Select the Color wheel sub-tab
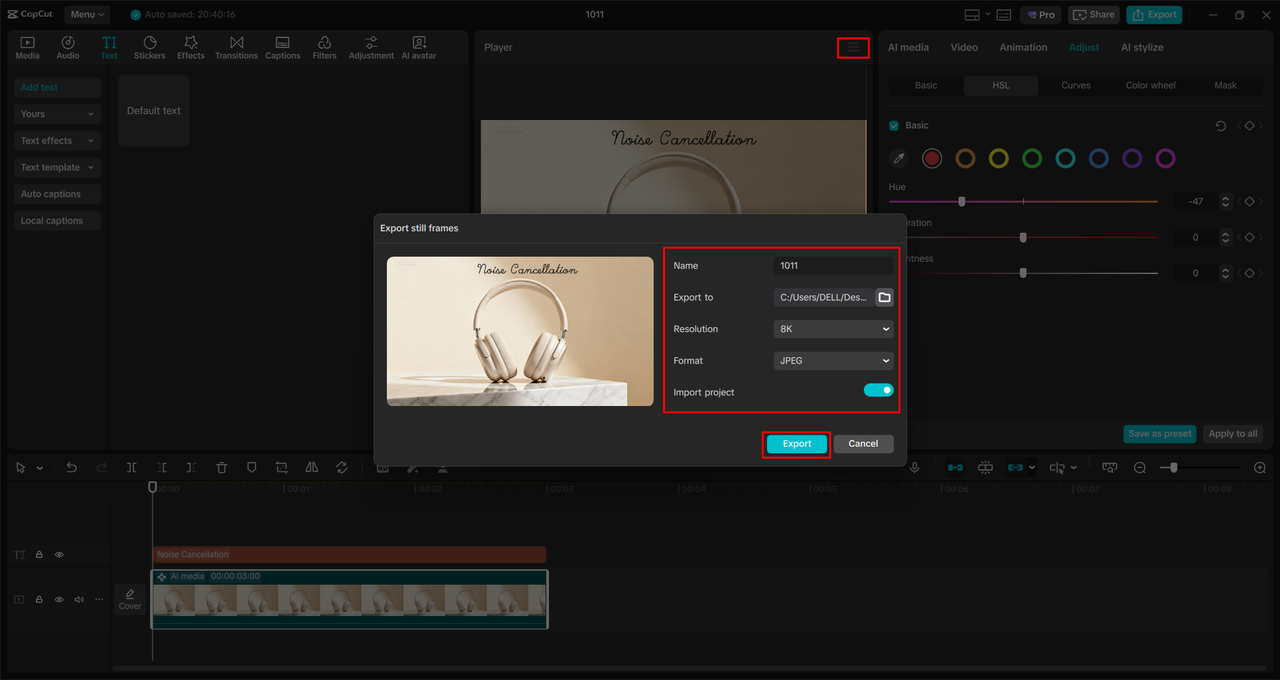This screenshot has height=680, width=1280. point(1151,85)
